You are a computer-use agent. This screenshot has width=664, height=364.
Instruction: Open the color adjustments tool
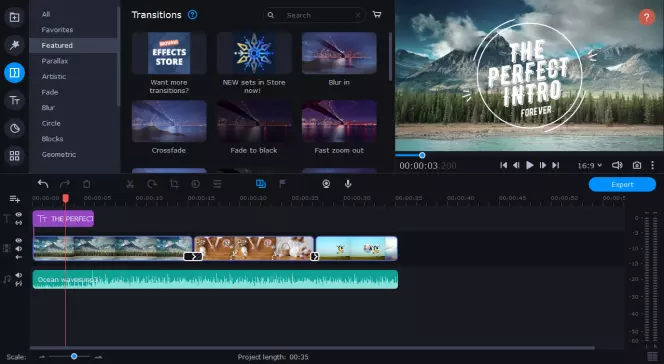coord(195,184)
